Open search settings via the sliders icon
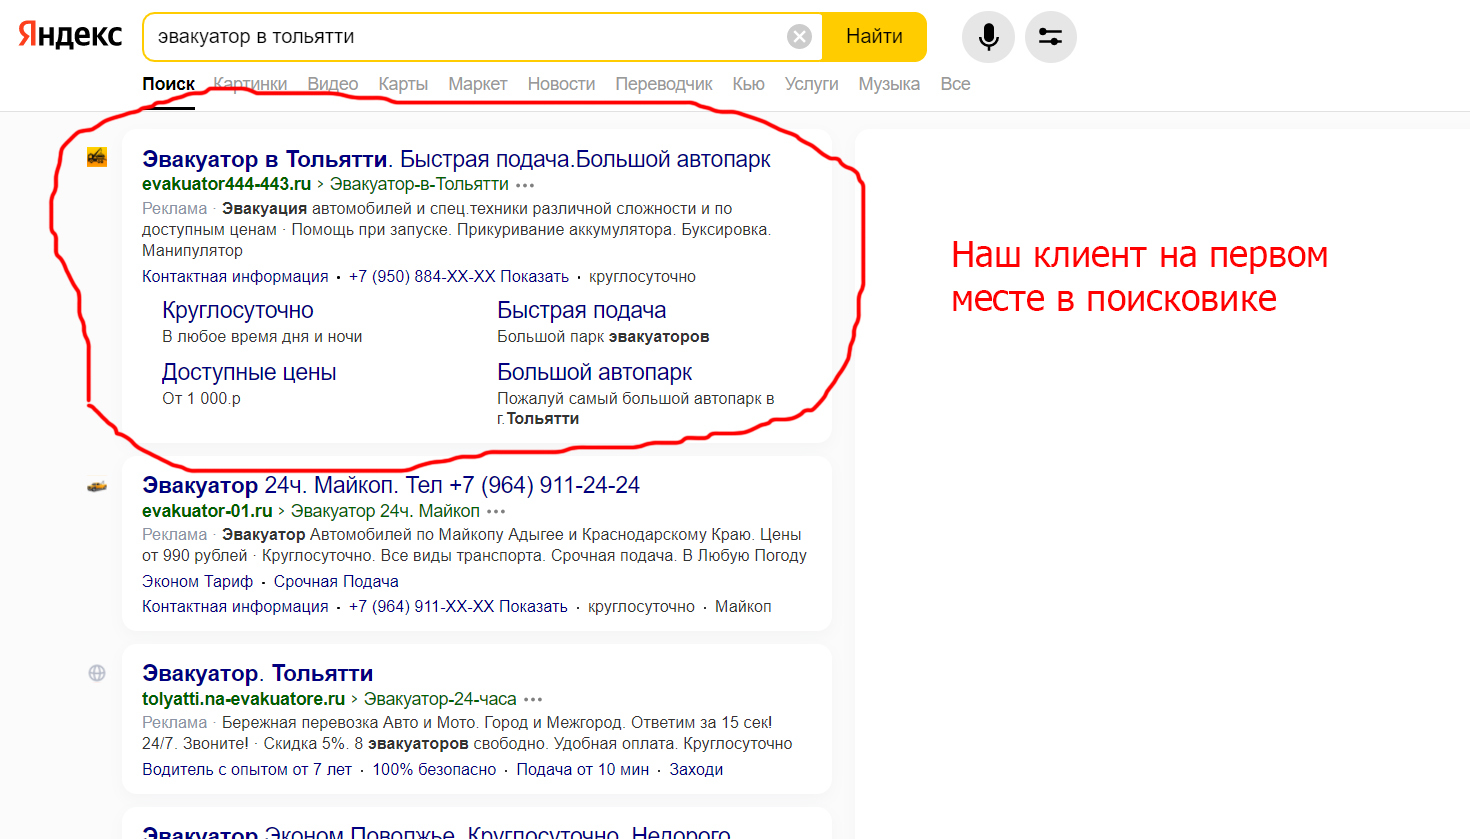 pyautogui.click(x=1050, y=37)
